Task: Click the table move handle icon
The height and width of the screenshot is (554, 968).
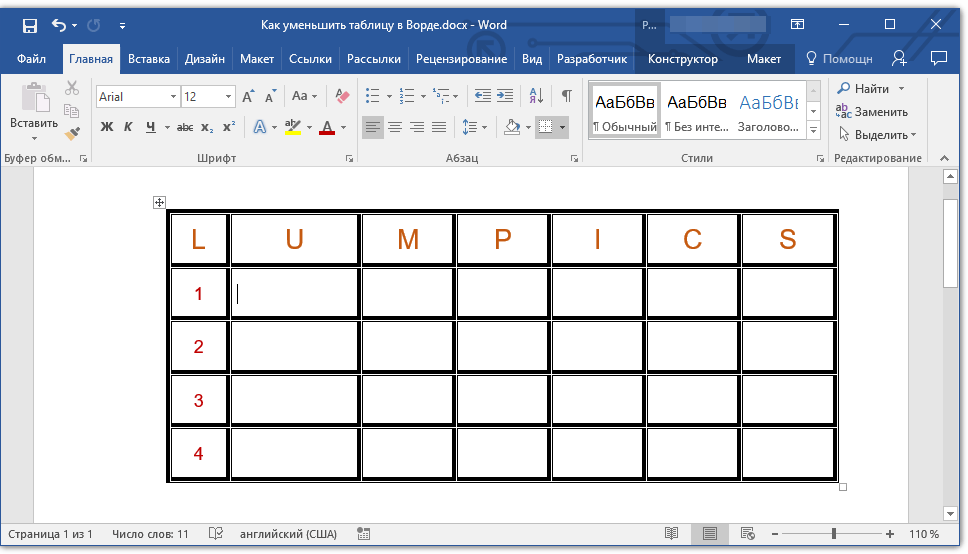Action: [x=159, y=203]
